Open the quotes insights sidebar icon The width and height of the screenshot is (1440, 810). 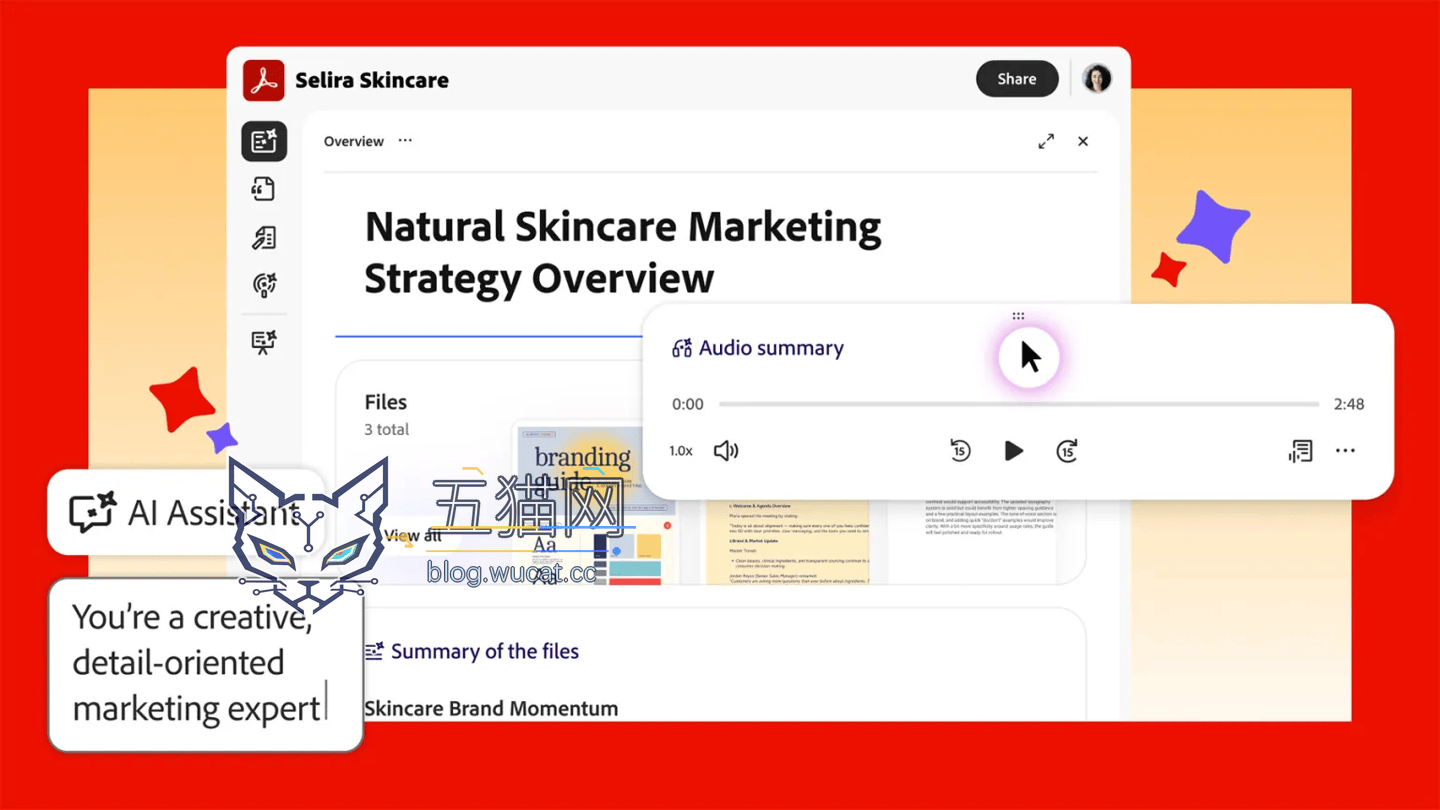264,189
